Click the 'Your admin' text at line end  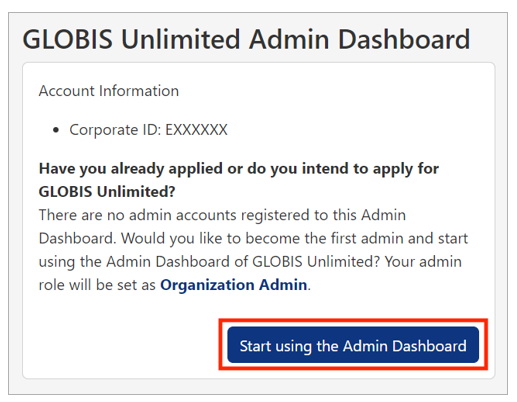point(423,262)
